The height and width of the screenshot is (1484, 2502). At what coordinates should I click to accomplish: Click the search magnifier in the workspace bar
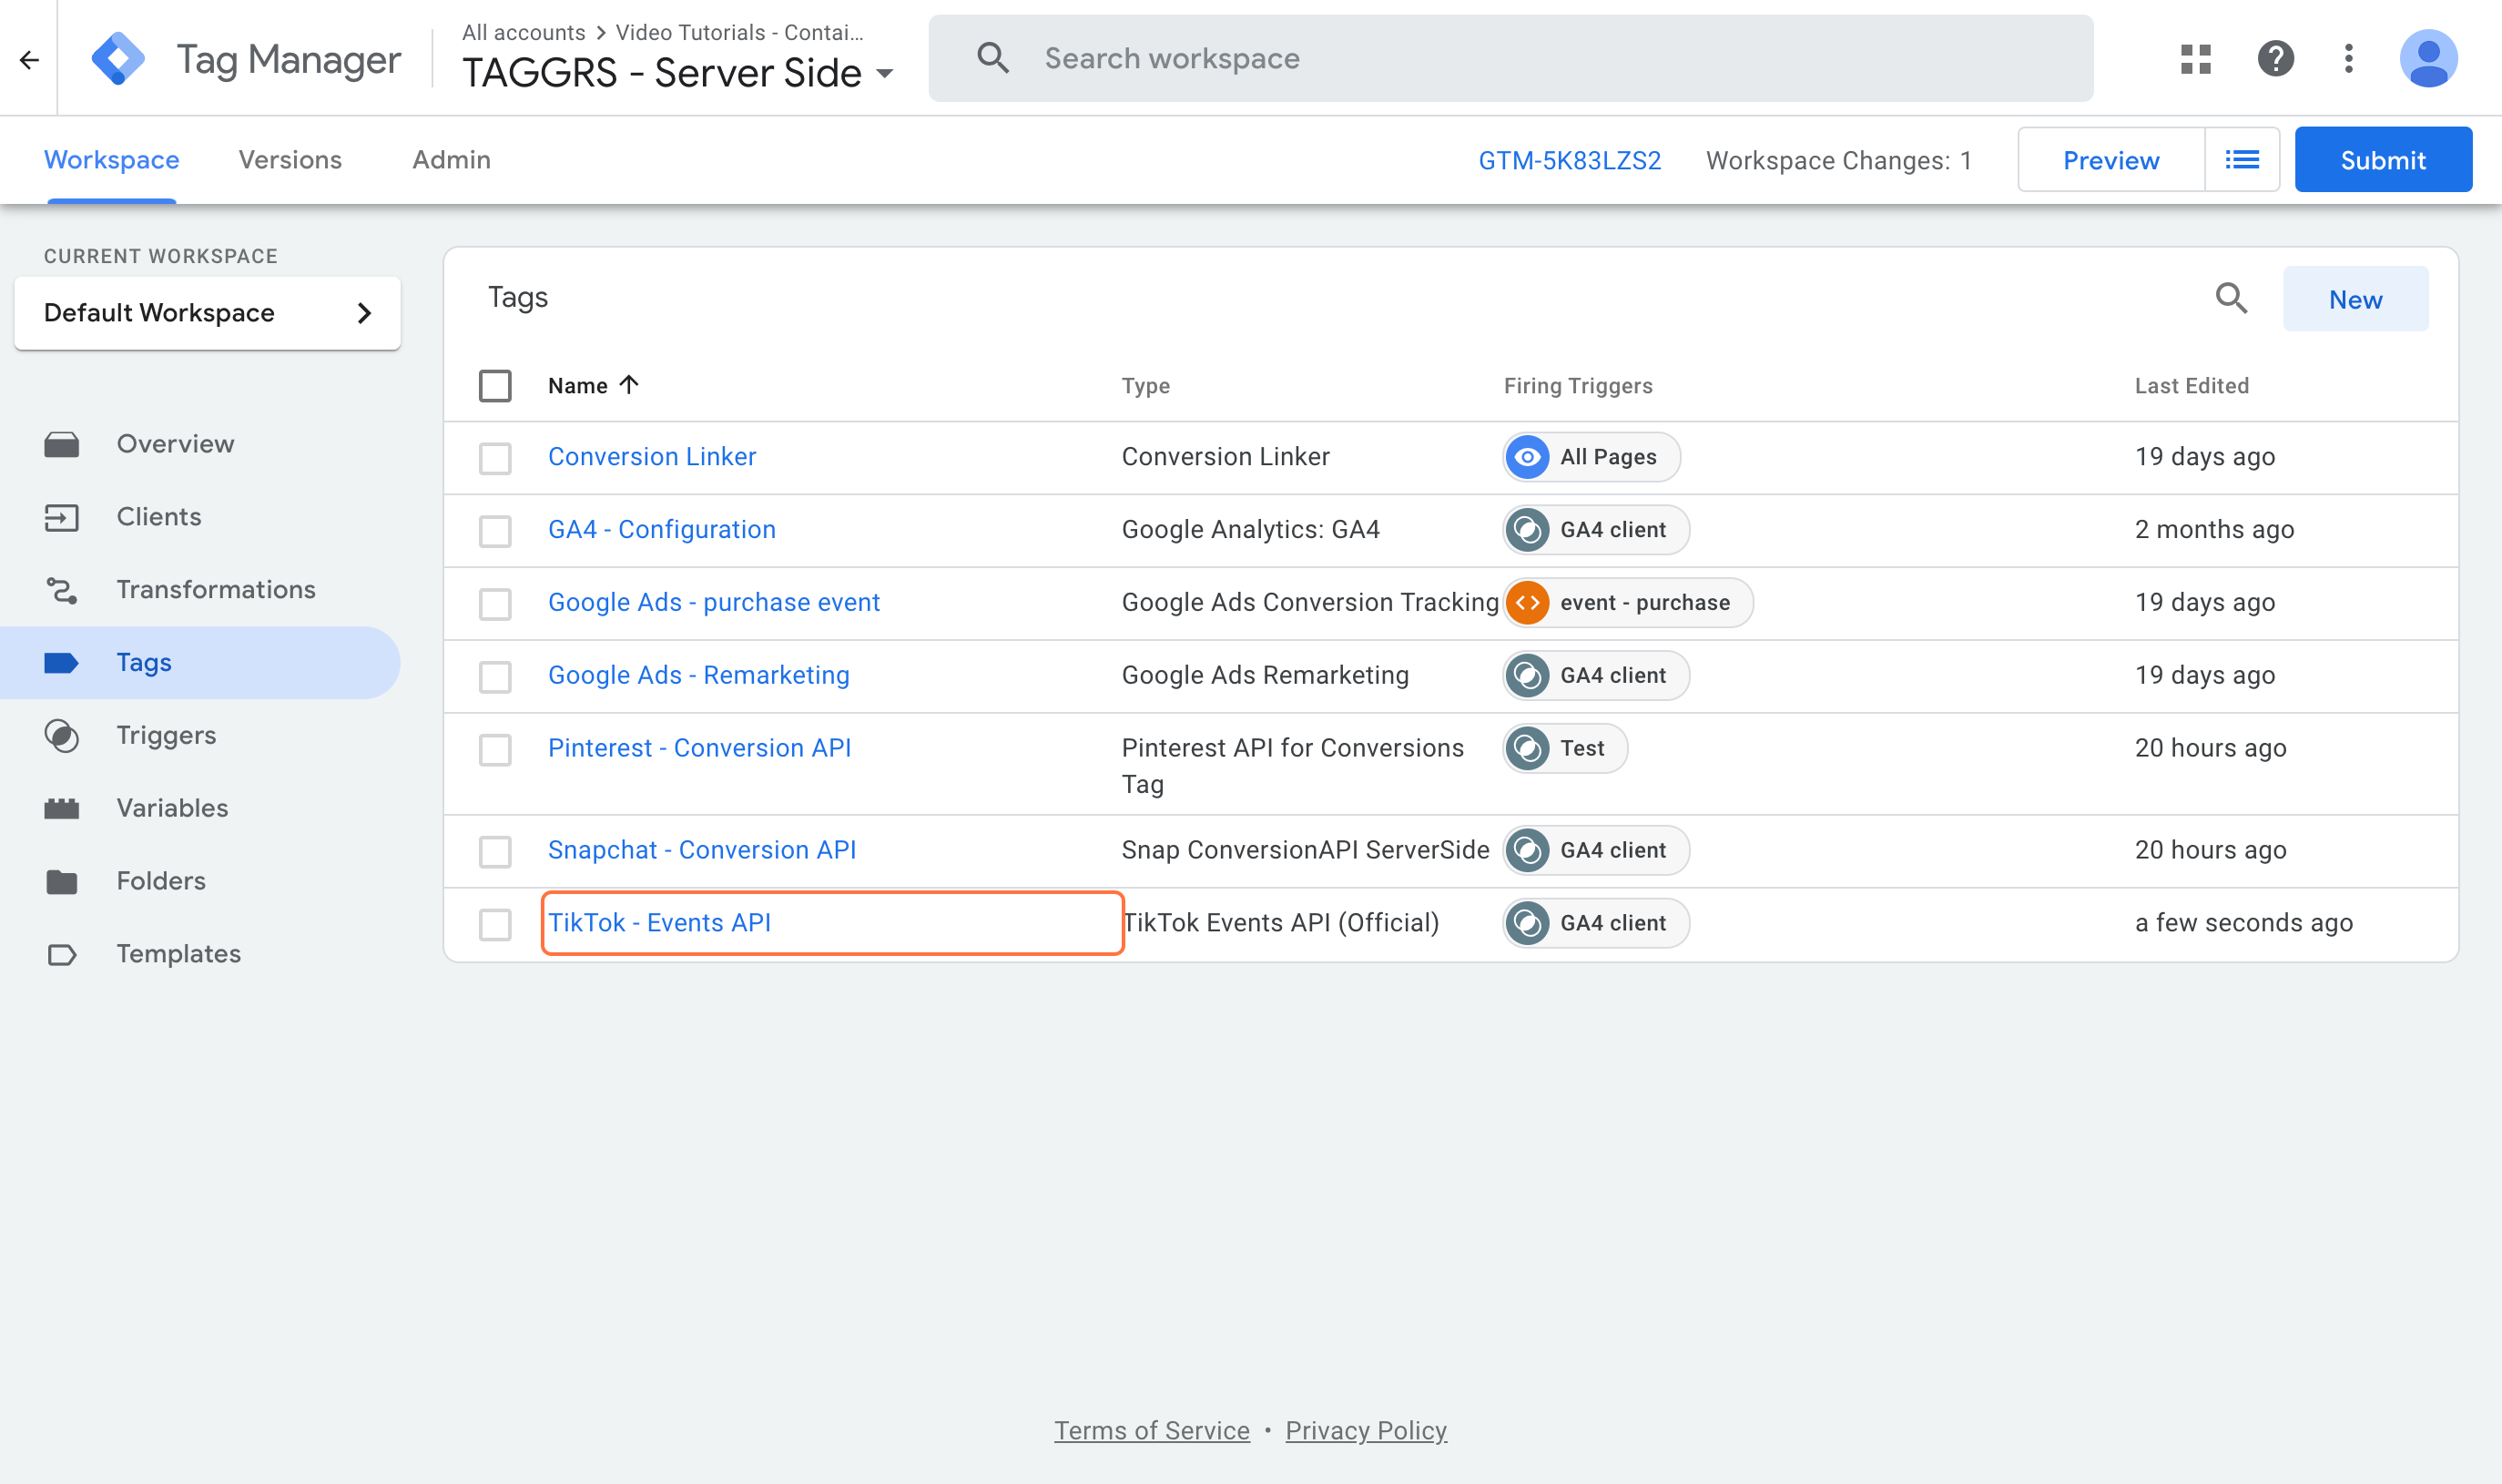coord(992,58)
